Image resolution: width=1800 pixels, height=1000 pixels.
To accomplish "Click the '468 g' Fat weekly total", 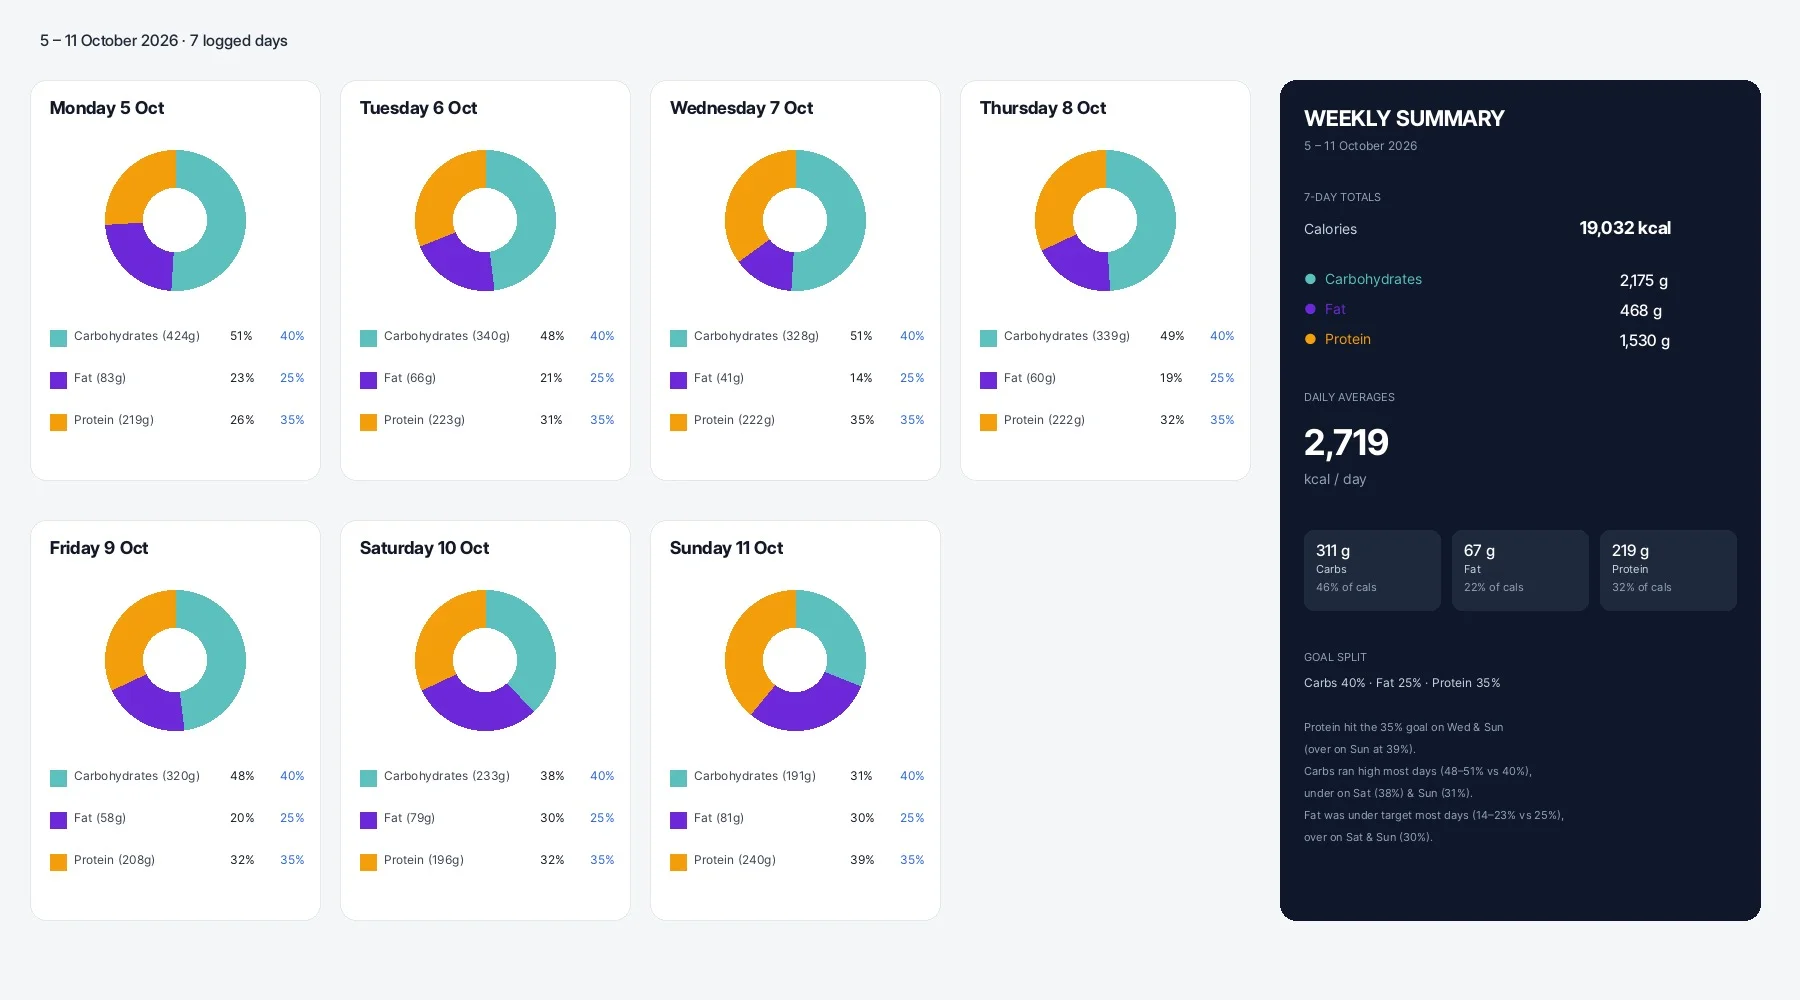I will (x=1641, y=311).
